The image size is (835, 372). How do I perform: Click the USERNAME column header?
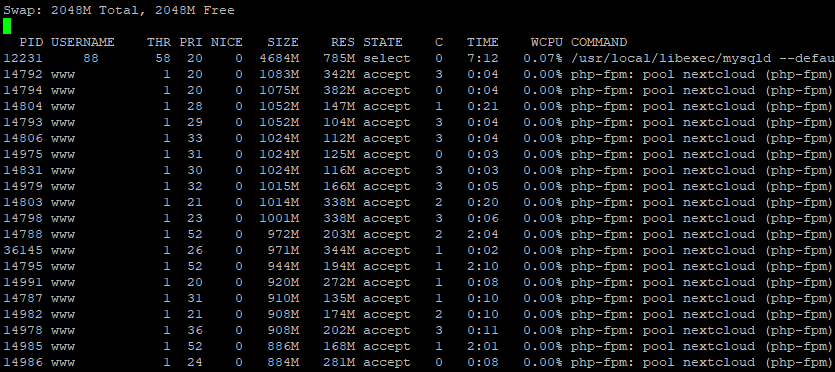(x=83, y=42)
